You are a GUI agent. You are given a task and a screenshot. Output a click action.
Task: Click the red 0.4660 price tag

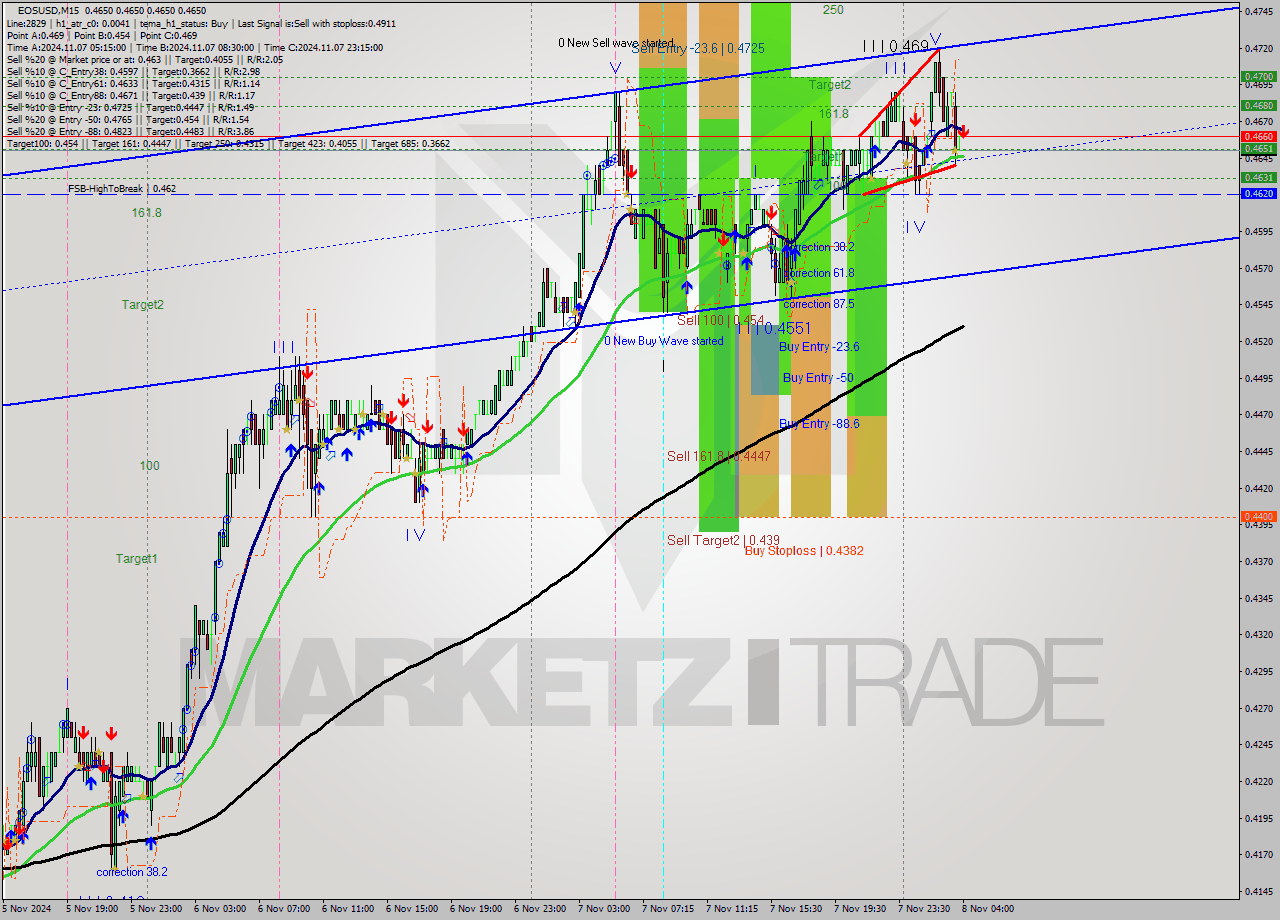1258,136
